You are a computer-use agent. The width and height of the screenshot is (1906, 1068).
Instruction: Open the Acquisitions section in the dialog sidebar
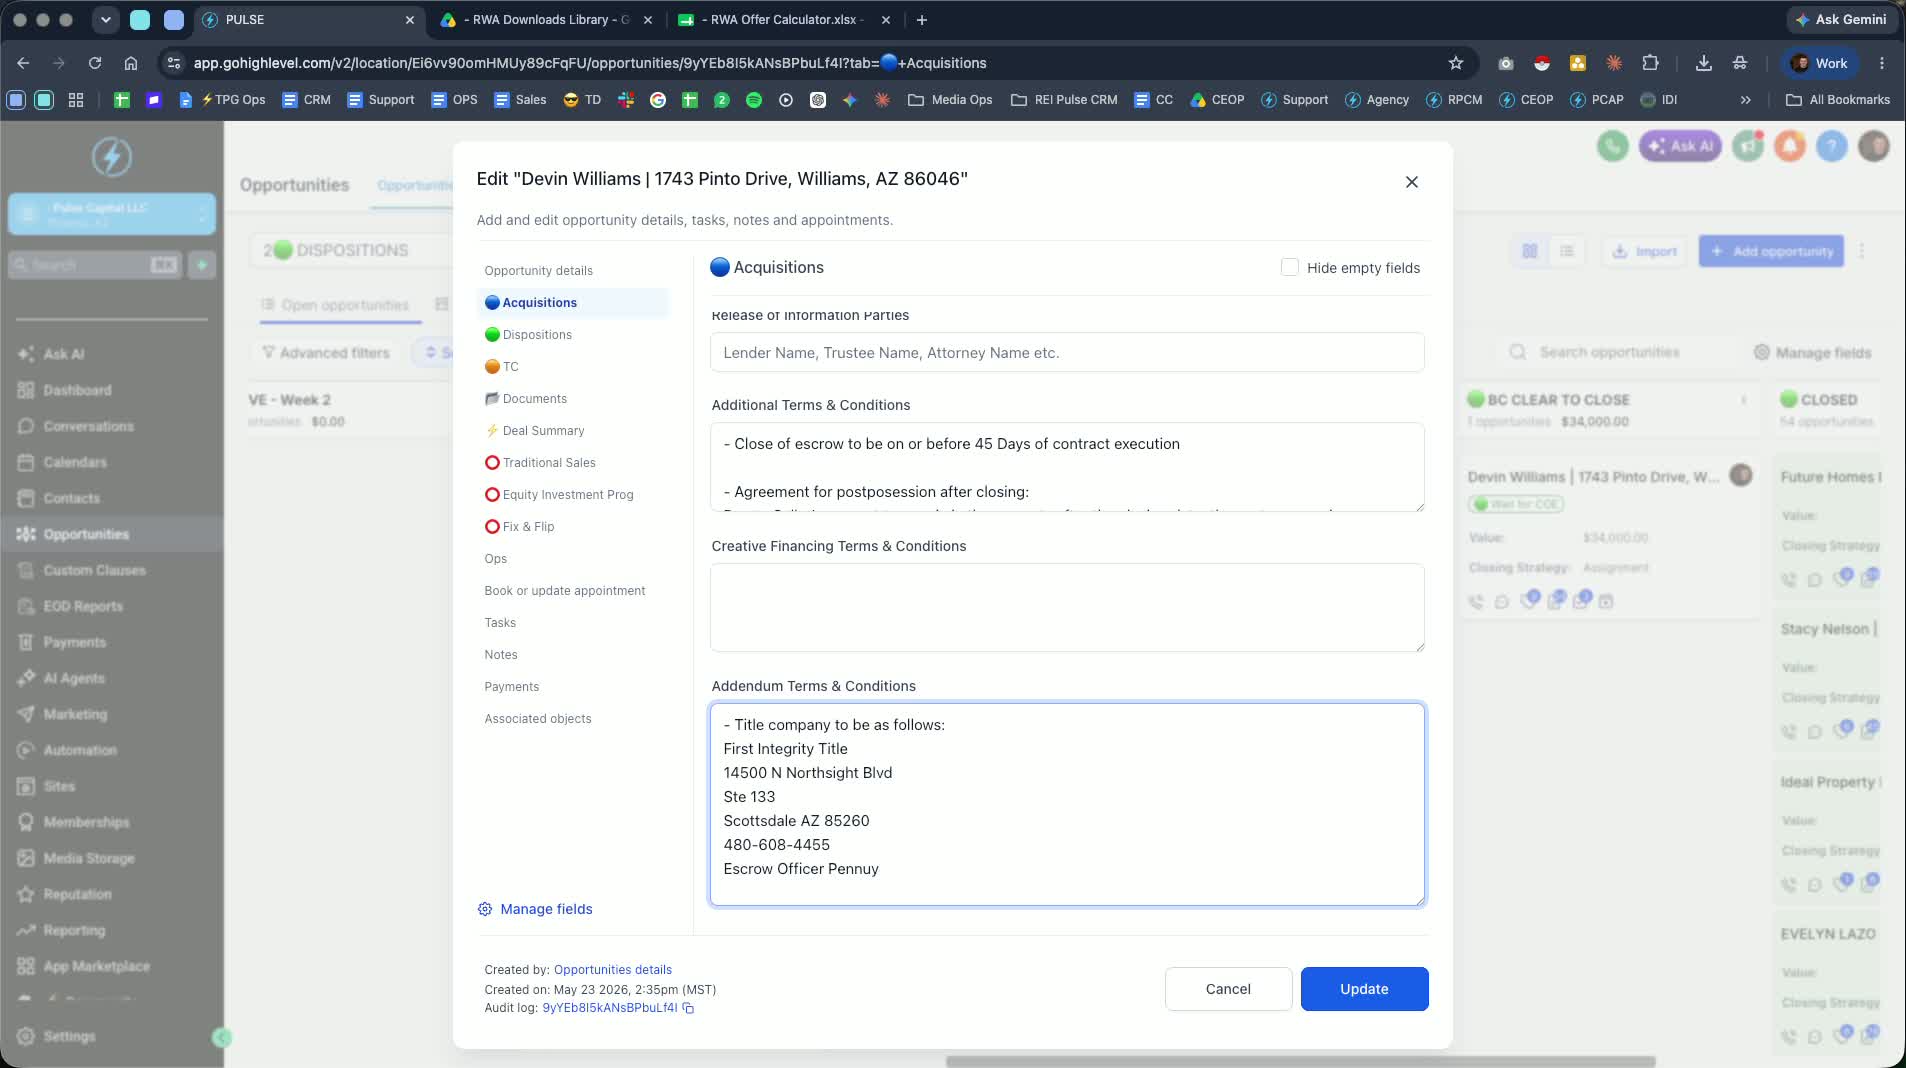pyautogui.click(x=573, y=303)
